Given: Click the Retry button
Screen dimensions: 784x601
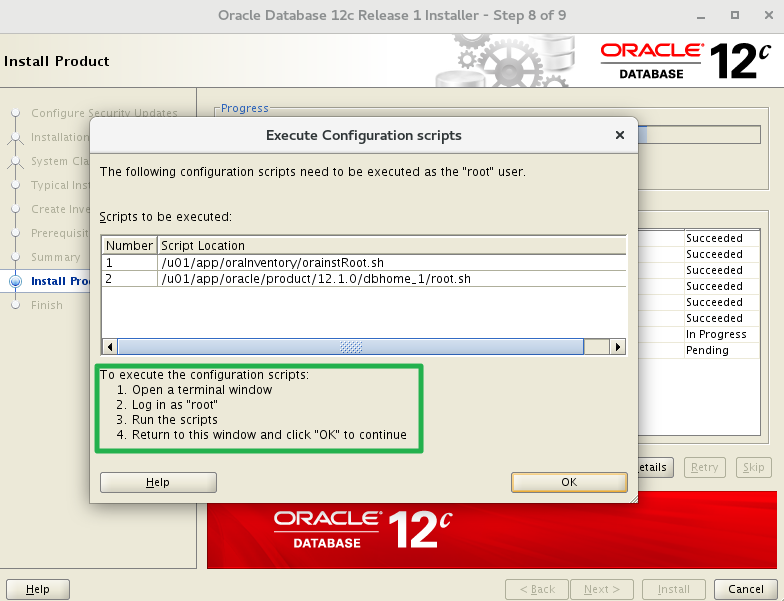Looking at the screenshot, I should click(704, 468).
